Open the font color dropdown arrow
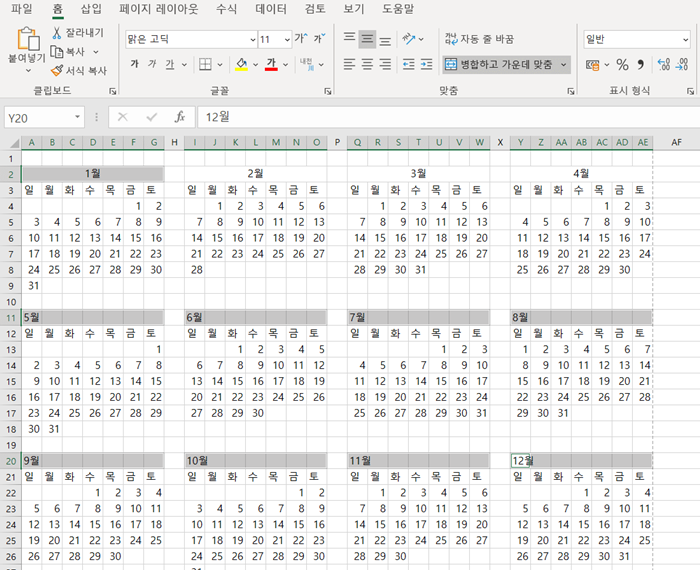 [285, 65]
